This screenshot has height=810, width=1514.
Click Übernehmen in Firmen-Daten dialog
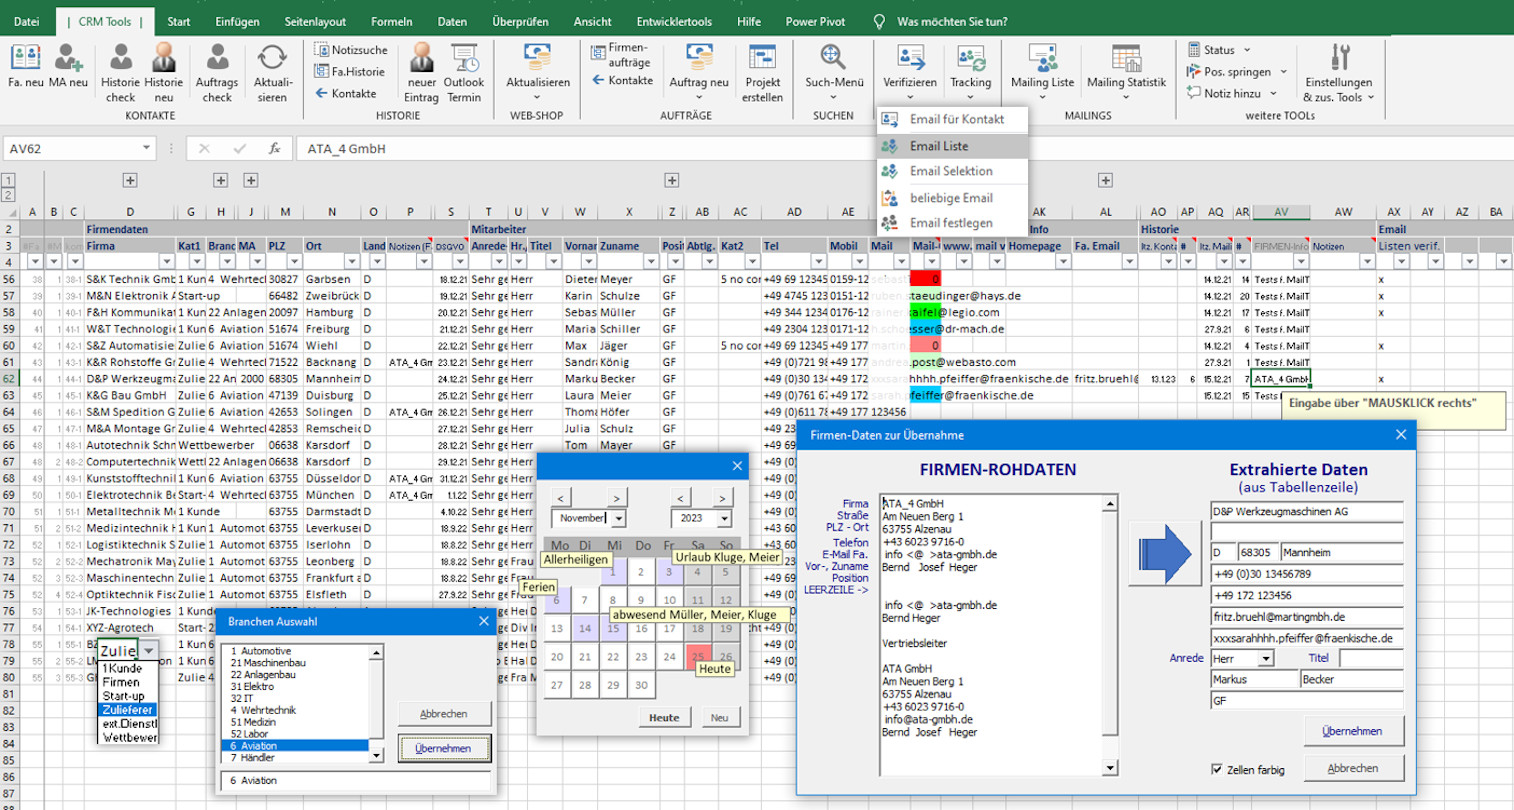(1353, 731)
